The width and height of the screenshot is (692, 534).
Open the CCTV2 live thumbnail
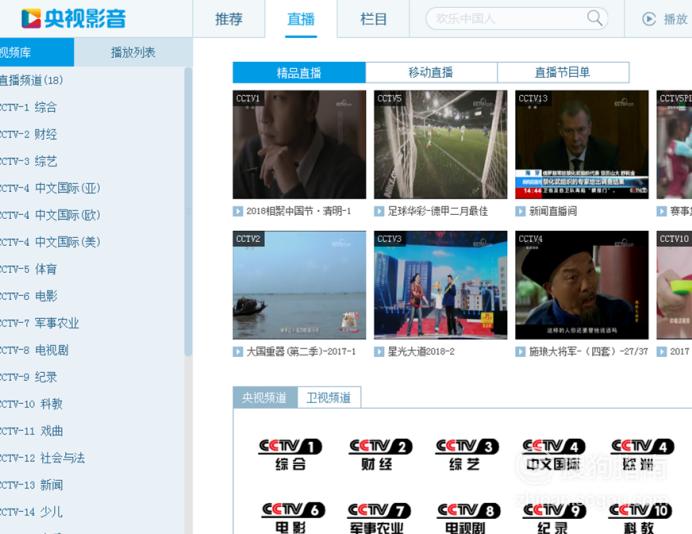pos(299,285)
